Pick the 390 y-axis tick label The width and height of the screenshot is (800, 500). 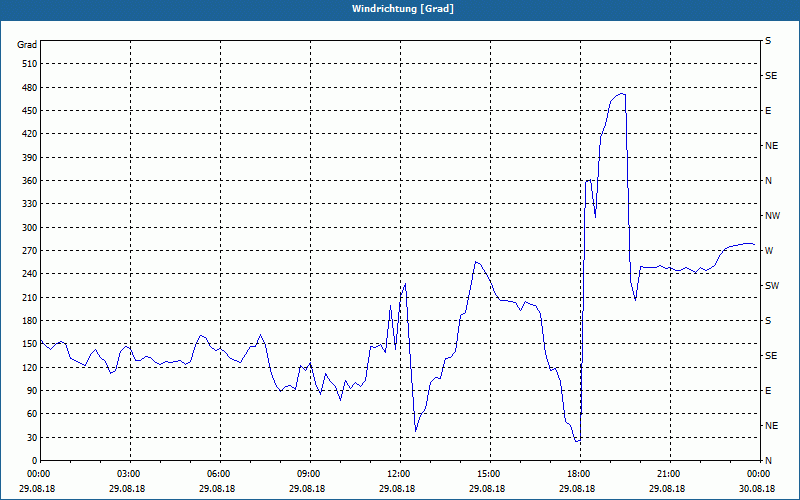(30, 158)
